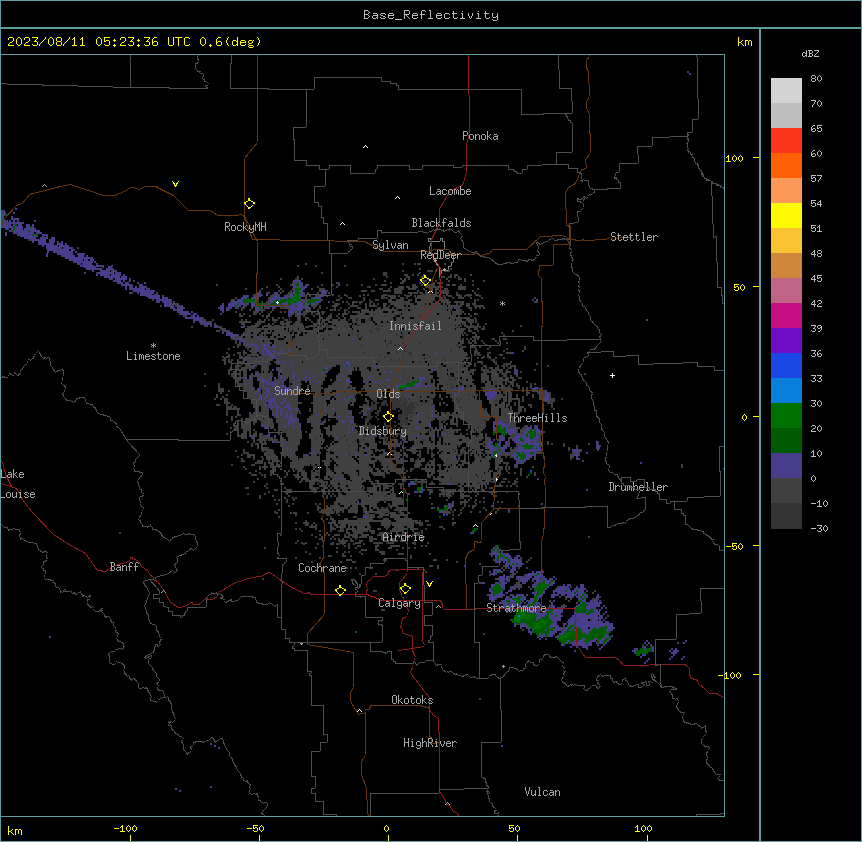Pick the yellow diamond marker below Cochrane
The image size is (862, 842).
340,590
